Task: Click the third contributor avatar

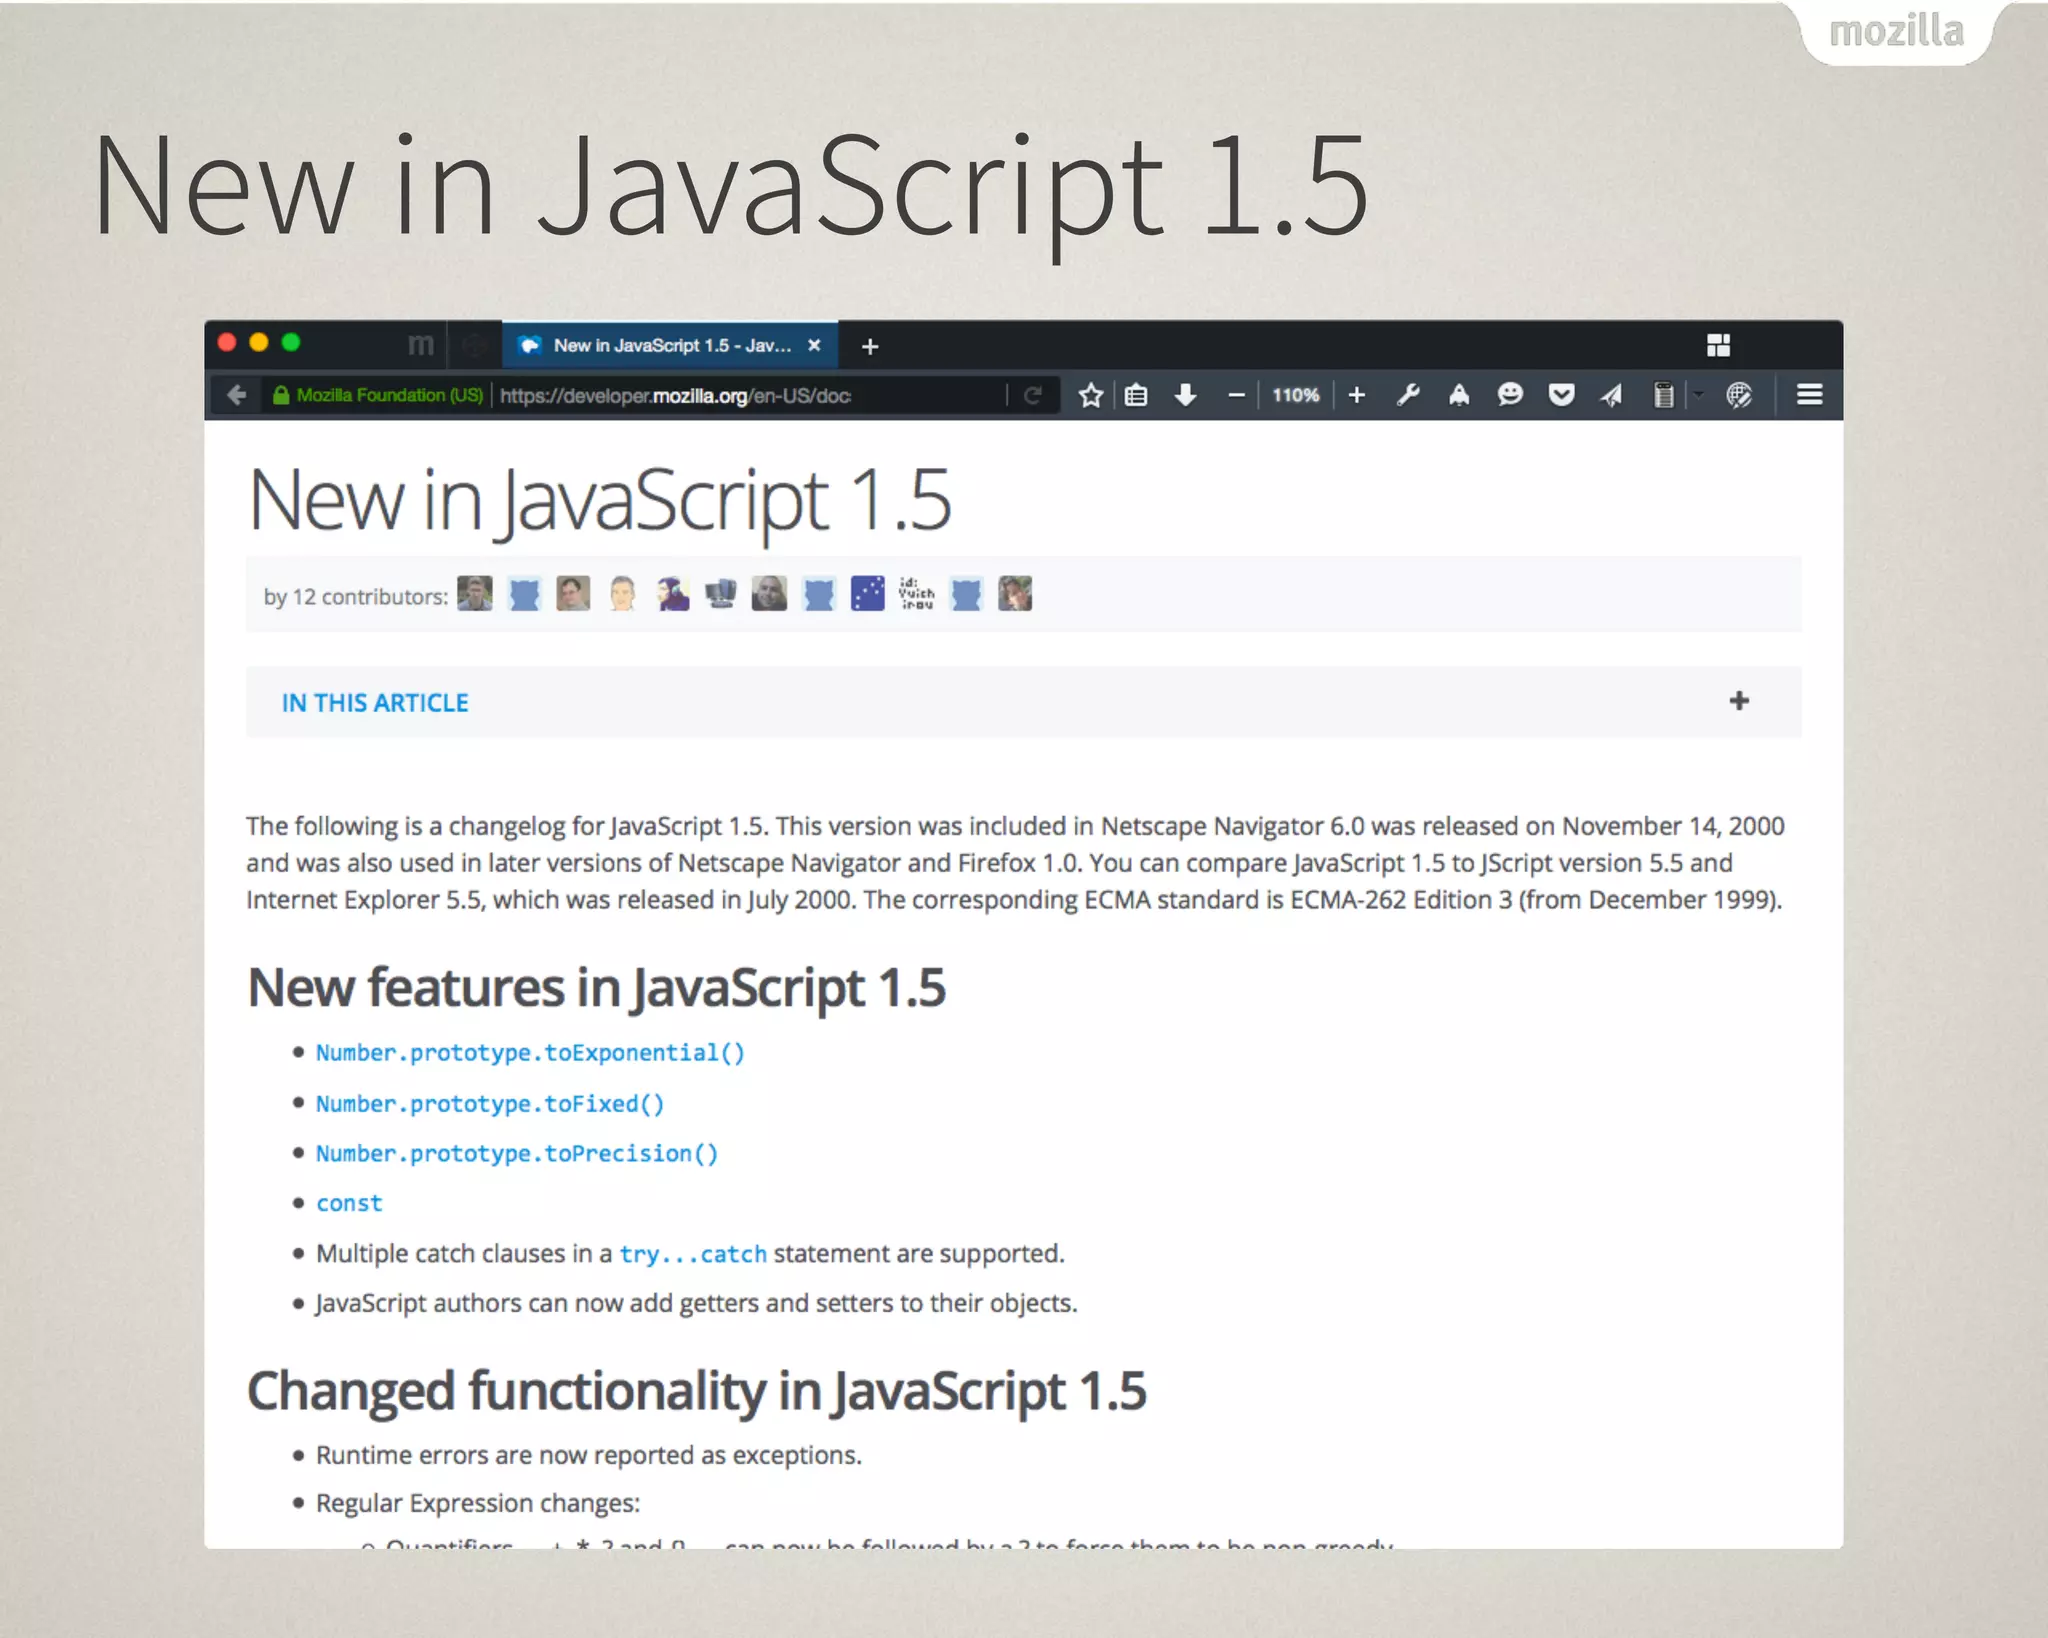Action: point(573,594)
